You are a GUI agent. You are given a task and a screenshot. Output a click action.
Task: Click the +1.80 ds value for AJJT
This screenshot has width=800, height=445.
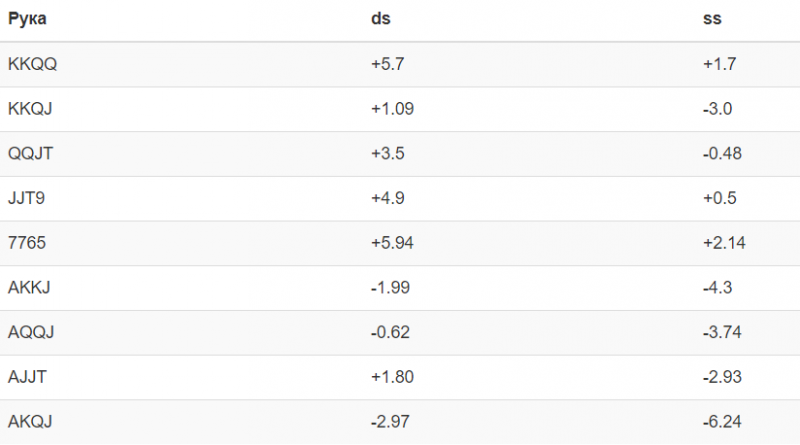click(x=392, y=377)
